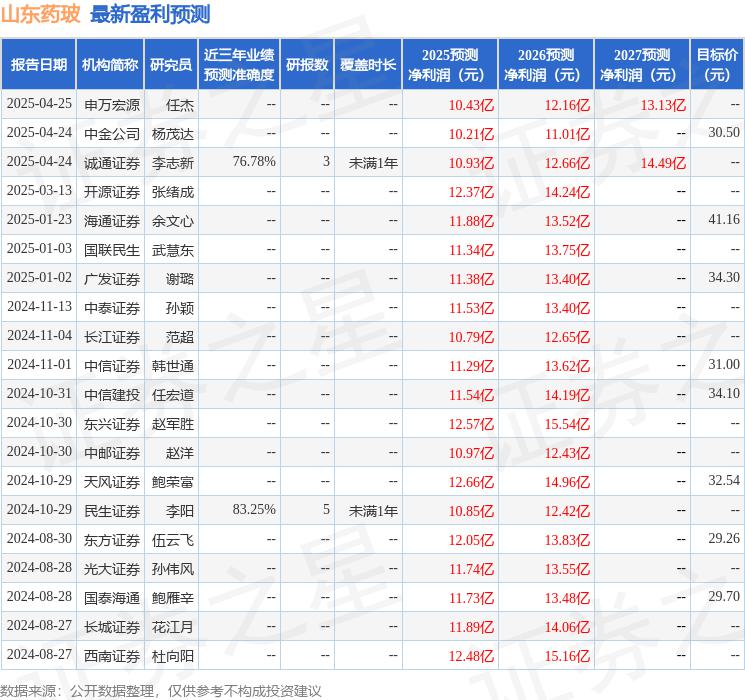
Task: Click the 数据来源 disclaimer footer text
Action: click(161, 690)
